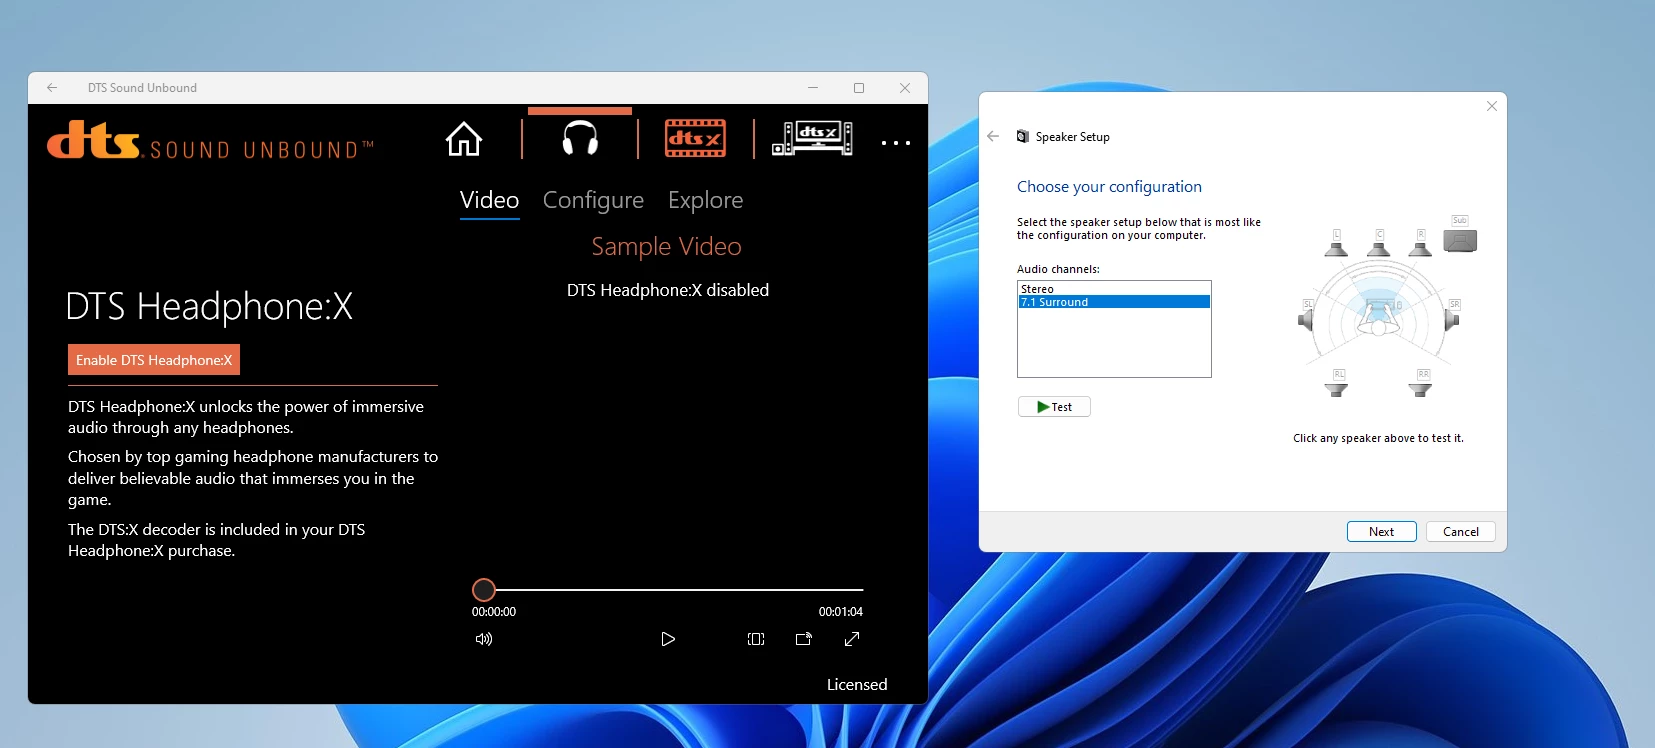Select Stereo in Audio channels list
This screenshot has height=748, width=1655.
(x=1038, y=289)
